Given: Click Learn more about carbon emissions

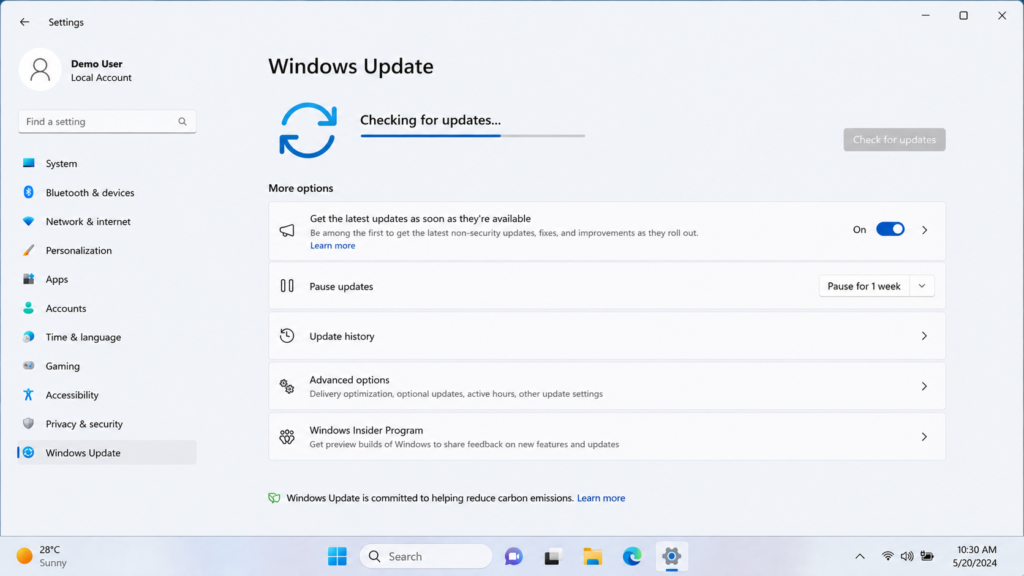Looking at the screenshot, I should tap(601, 498).
